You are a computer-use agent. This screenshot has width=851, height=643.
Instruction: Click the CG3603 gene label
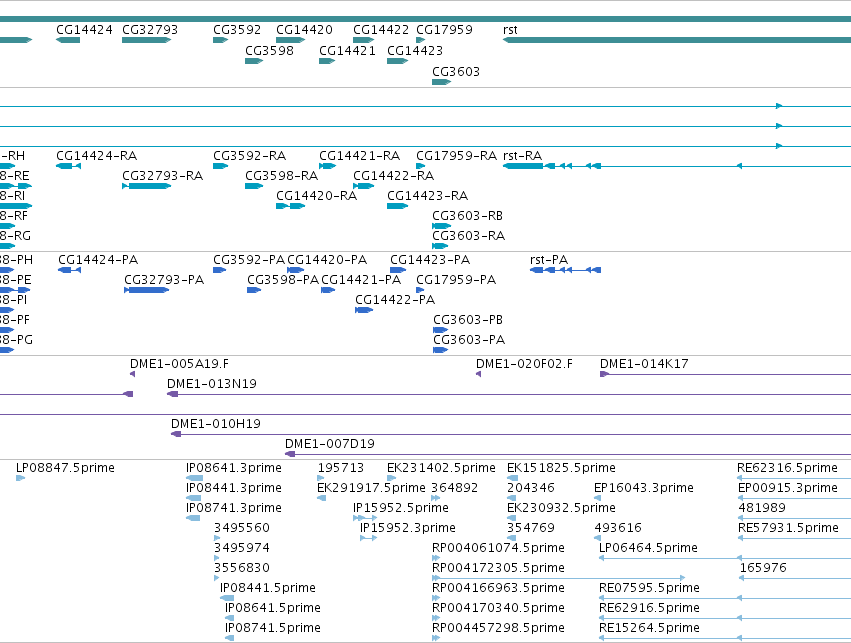coord(456,72)
